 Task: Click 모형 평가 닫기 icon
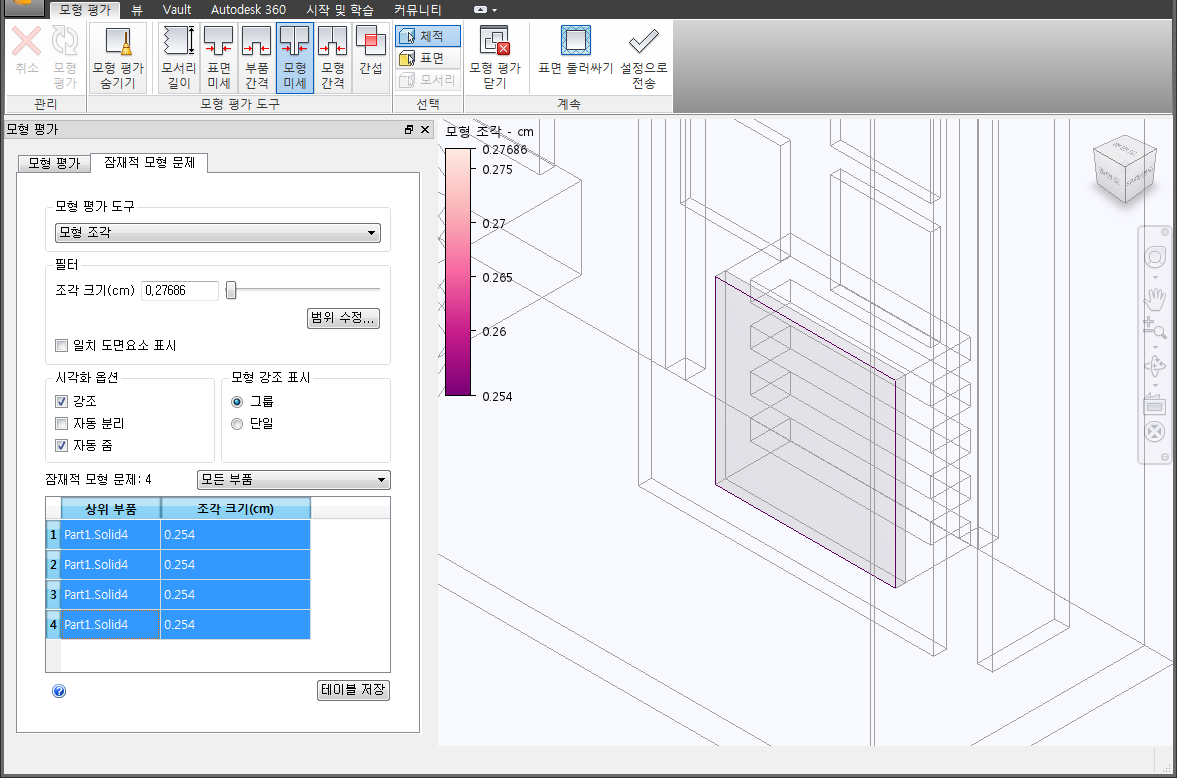coord(495,41)
